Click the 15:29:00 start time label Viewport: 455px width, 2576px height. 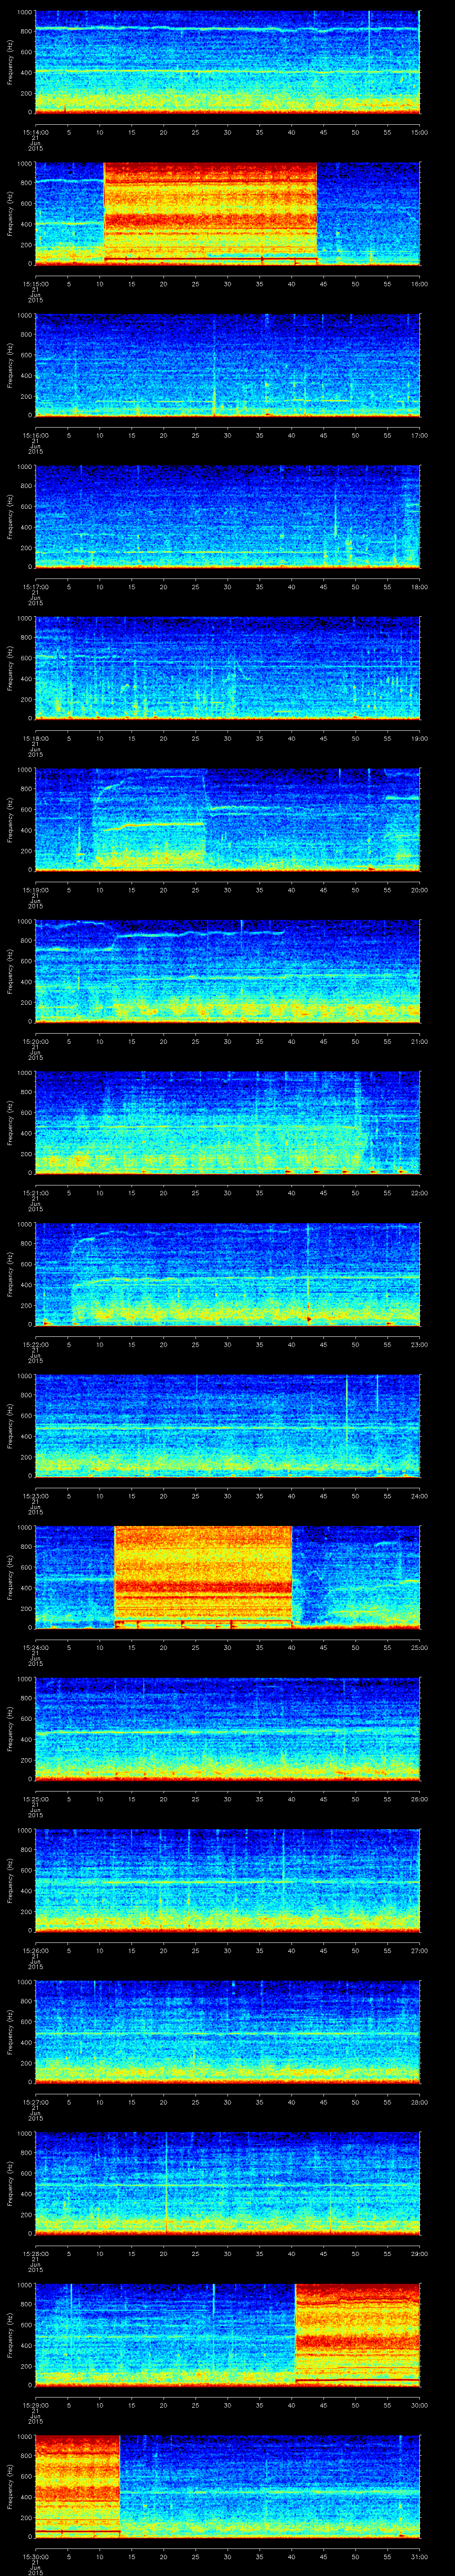tap(35, 2404)
